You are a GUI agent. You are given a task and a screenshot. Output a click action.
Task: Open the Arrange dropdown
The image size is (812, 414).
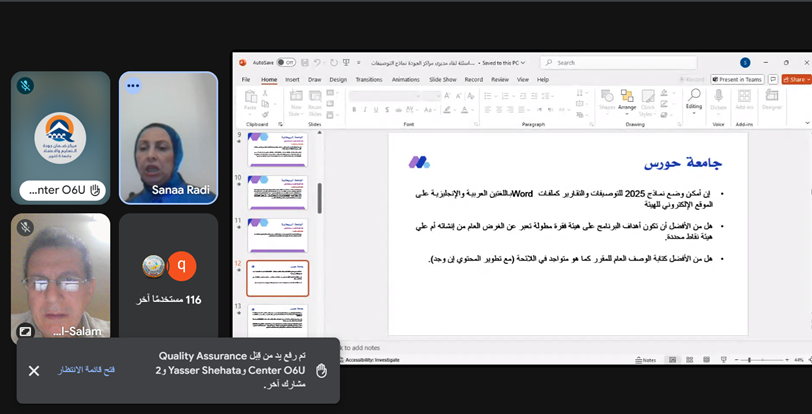[627, 103]
